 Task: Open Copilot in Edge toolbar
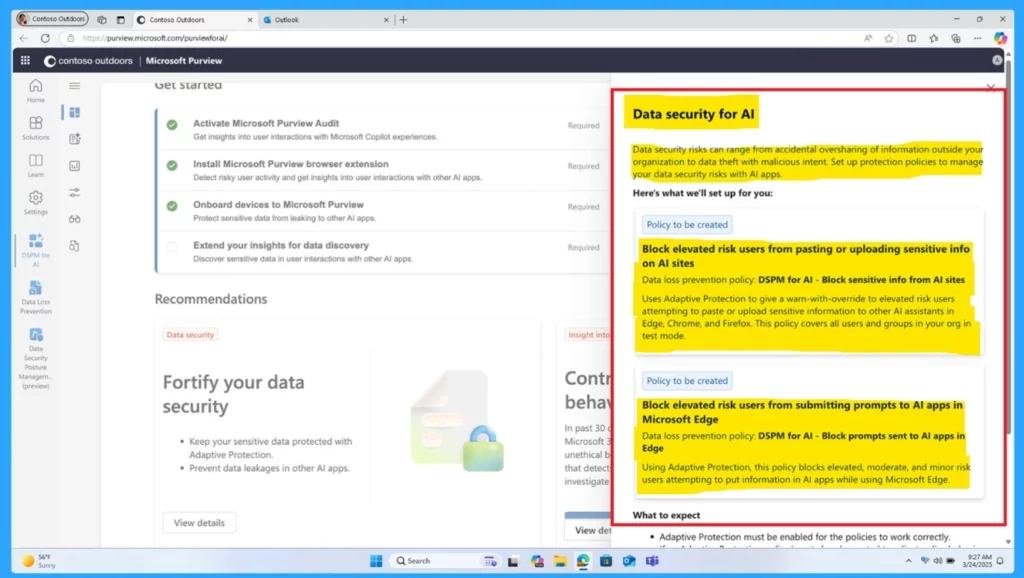pos(1000,39)
